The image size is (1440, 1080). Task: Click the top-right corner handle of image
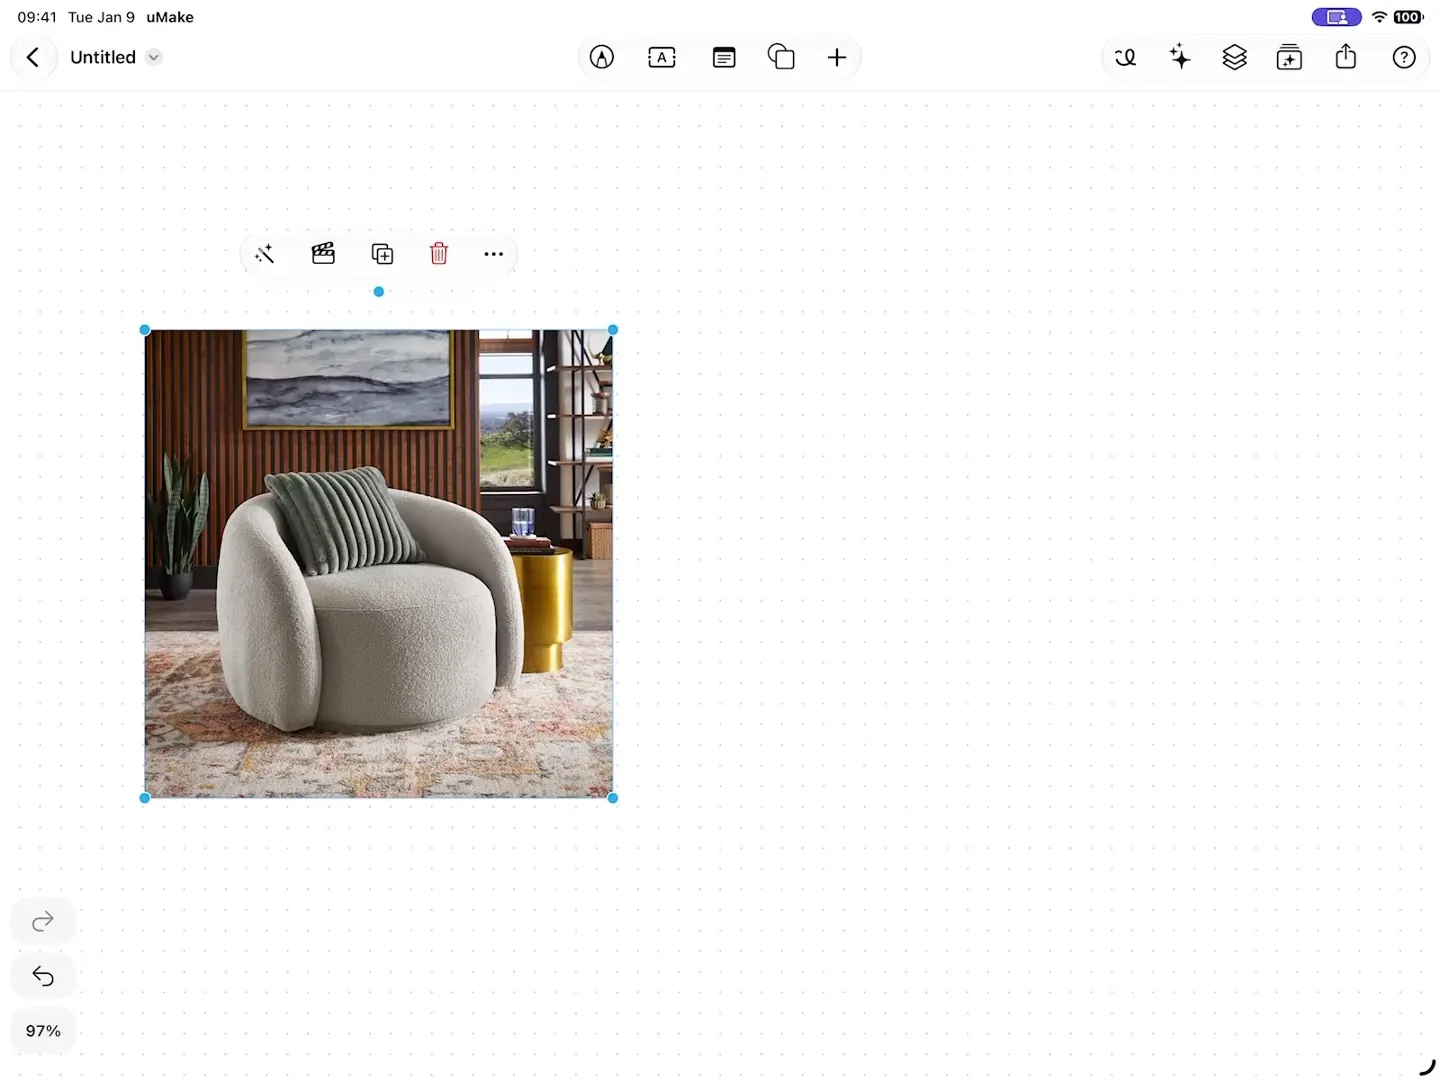coord(613,330)
